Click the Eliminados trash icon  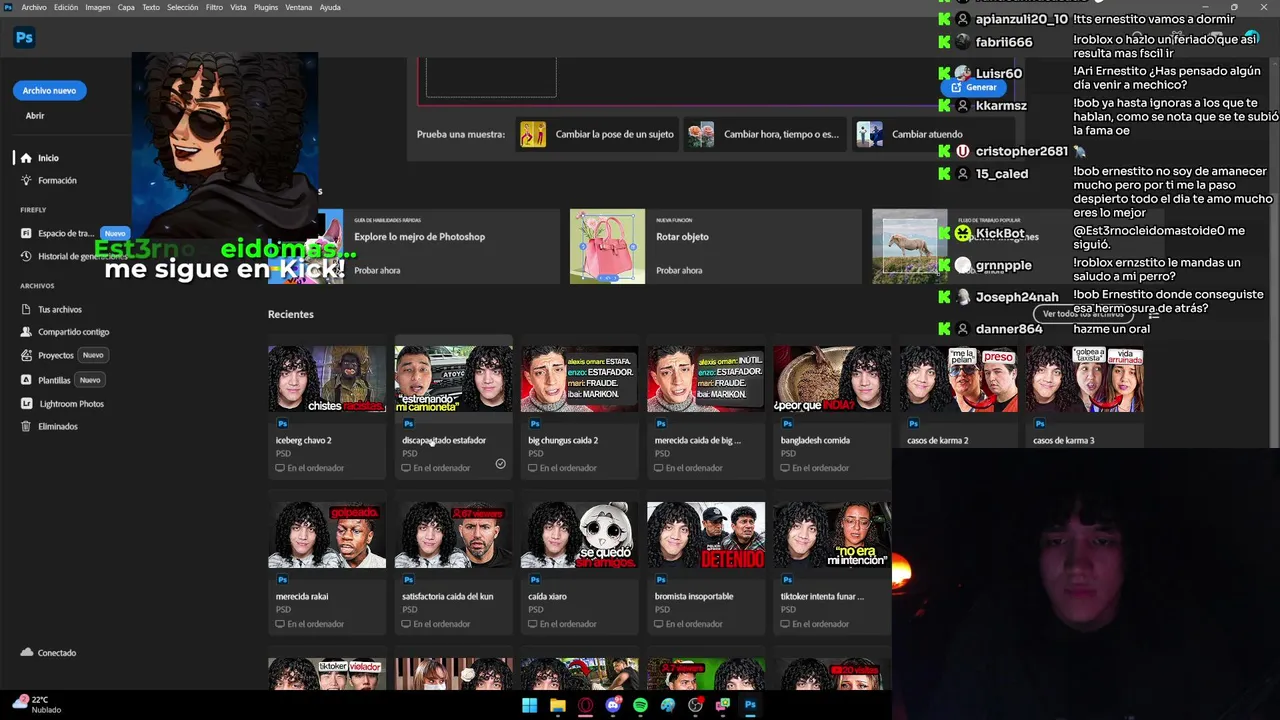(26, 426)
